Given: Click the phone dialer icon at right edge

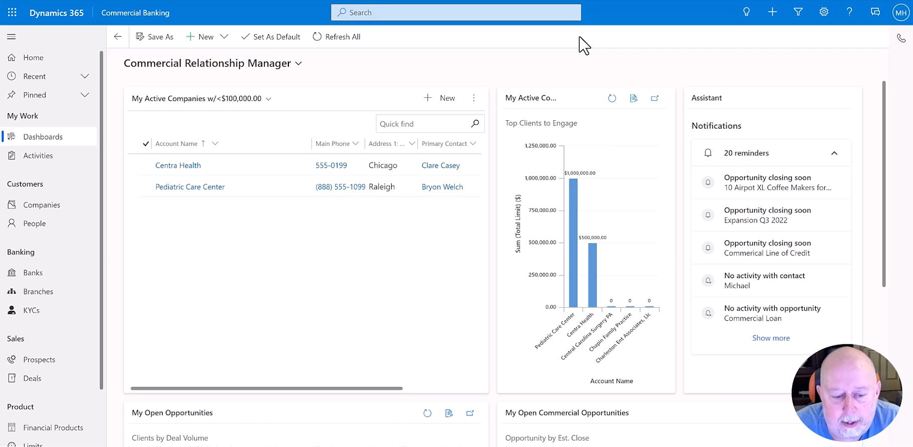Looking at the screenshot, I should pyautogui.click(x=901, y=38).
